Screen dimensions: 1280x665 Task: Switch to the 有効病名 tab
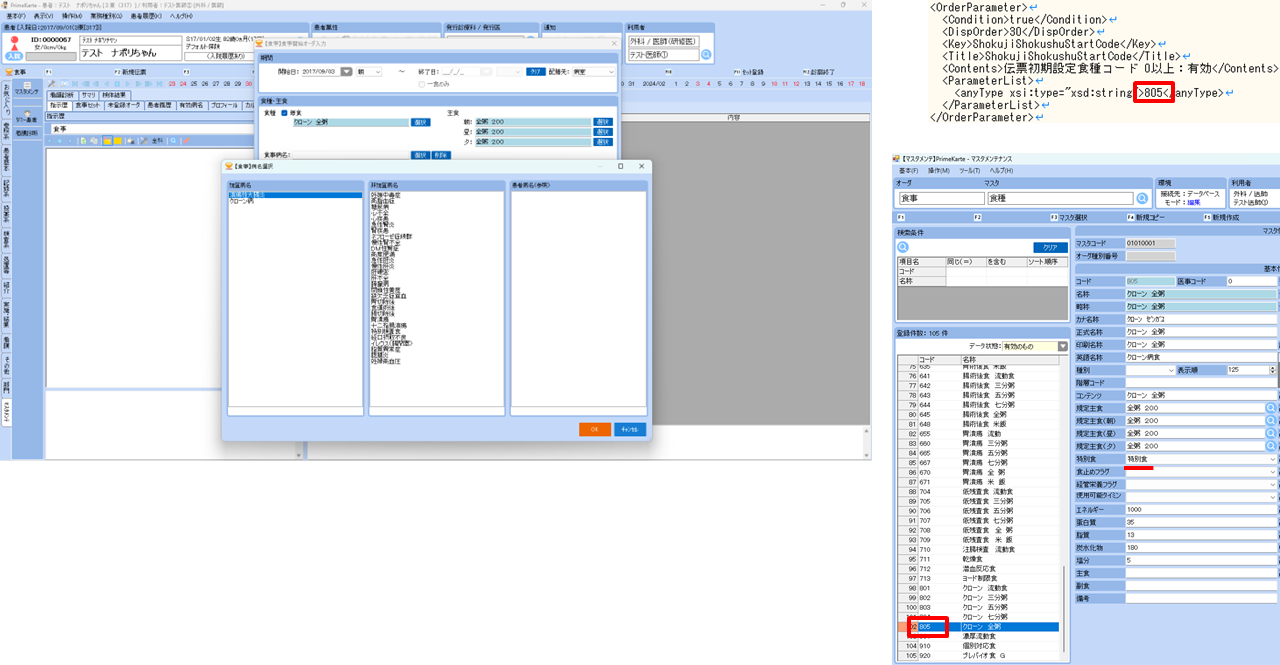coord(191,105)
